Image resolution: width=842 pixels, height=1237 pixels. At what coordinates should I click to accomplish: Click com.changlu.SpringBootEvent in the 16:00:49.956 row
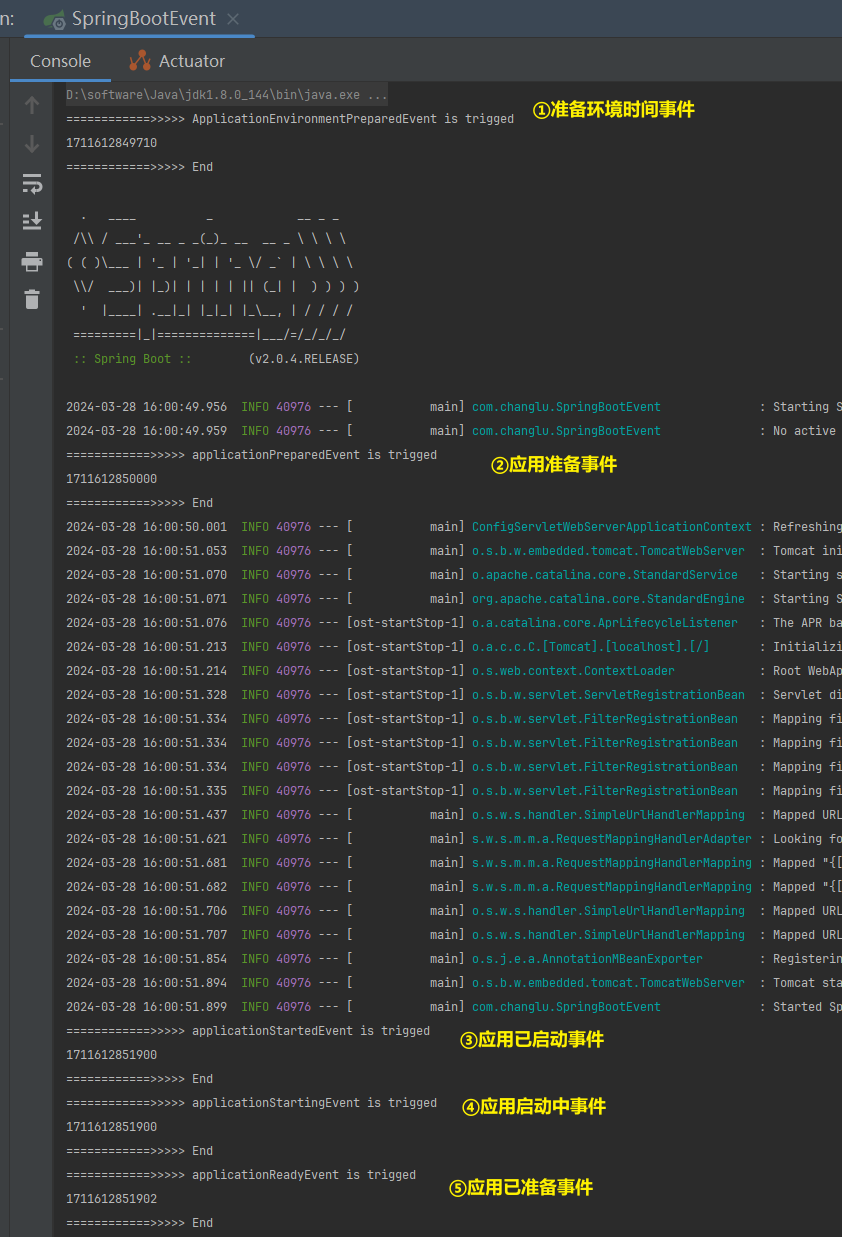(566, 407)
